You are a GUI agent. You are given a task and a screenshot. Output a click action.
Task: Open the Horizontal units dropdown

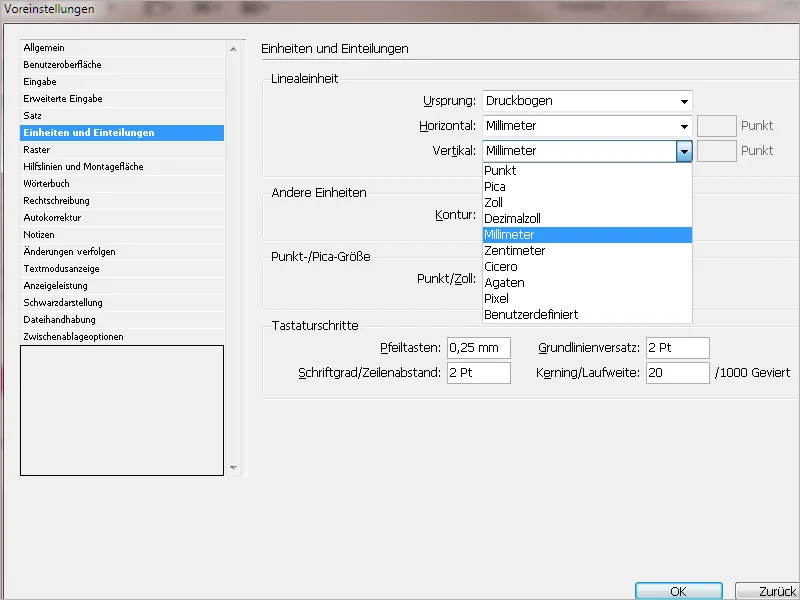pos(684,126)
